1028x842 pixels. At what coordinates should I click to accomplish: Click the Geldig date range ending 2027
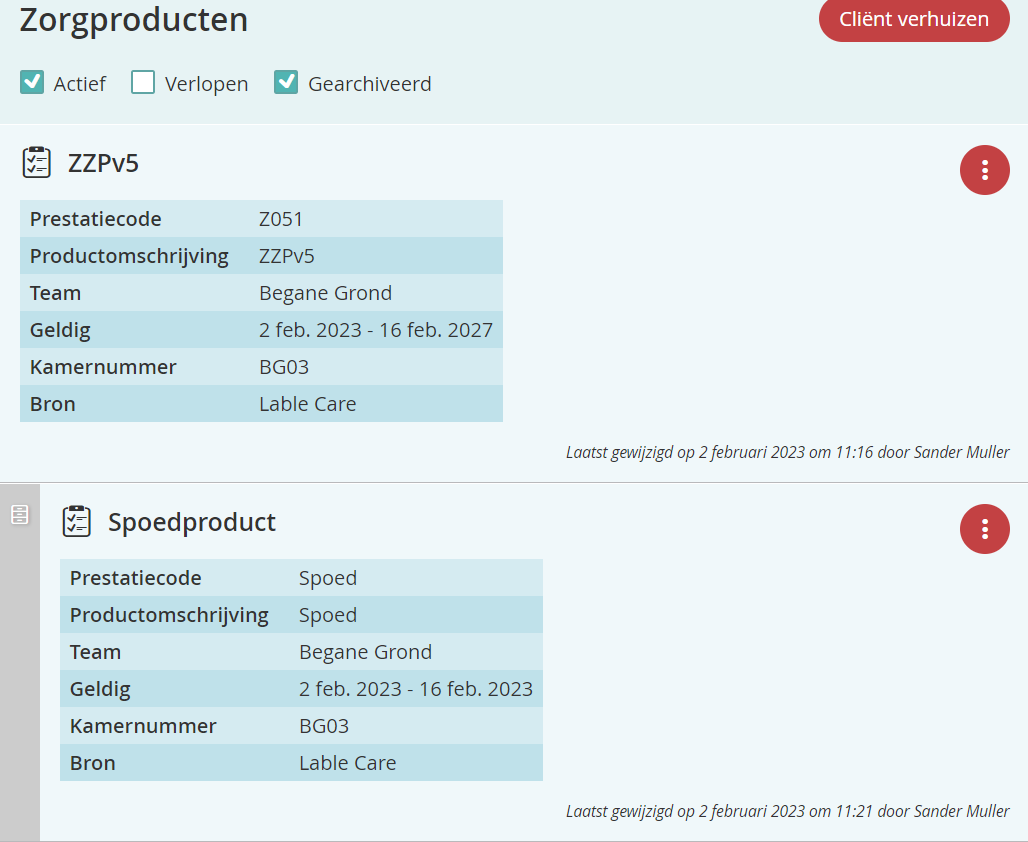(x=376, y=330)
